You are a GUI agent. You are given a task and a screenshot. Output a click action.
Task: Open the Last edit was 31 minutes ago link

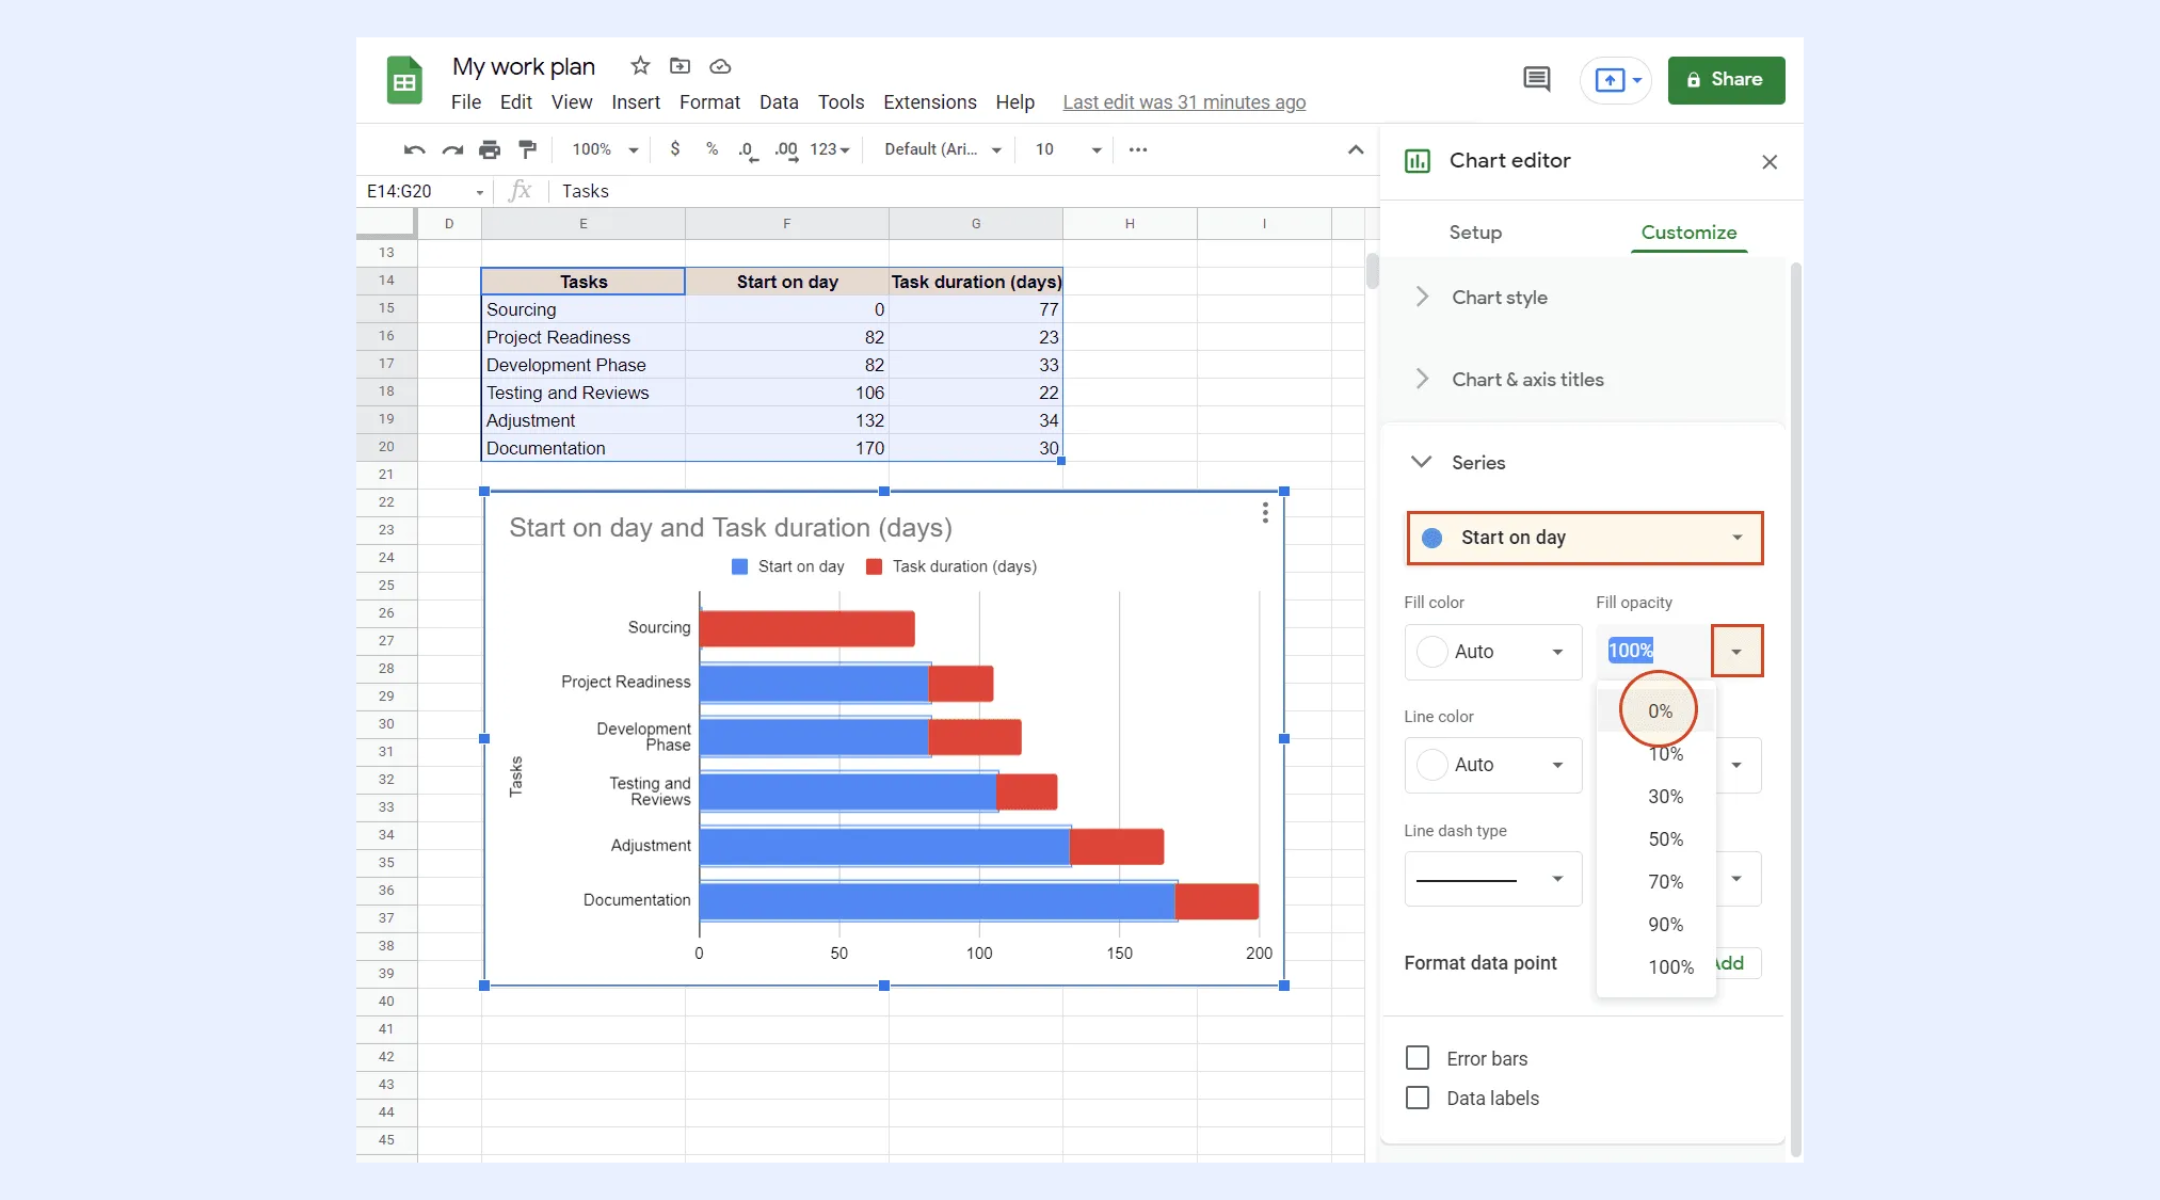[x=1184, y=102]
